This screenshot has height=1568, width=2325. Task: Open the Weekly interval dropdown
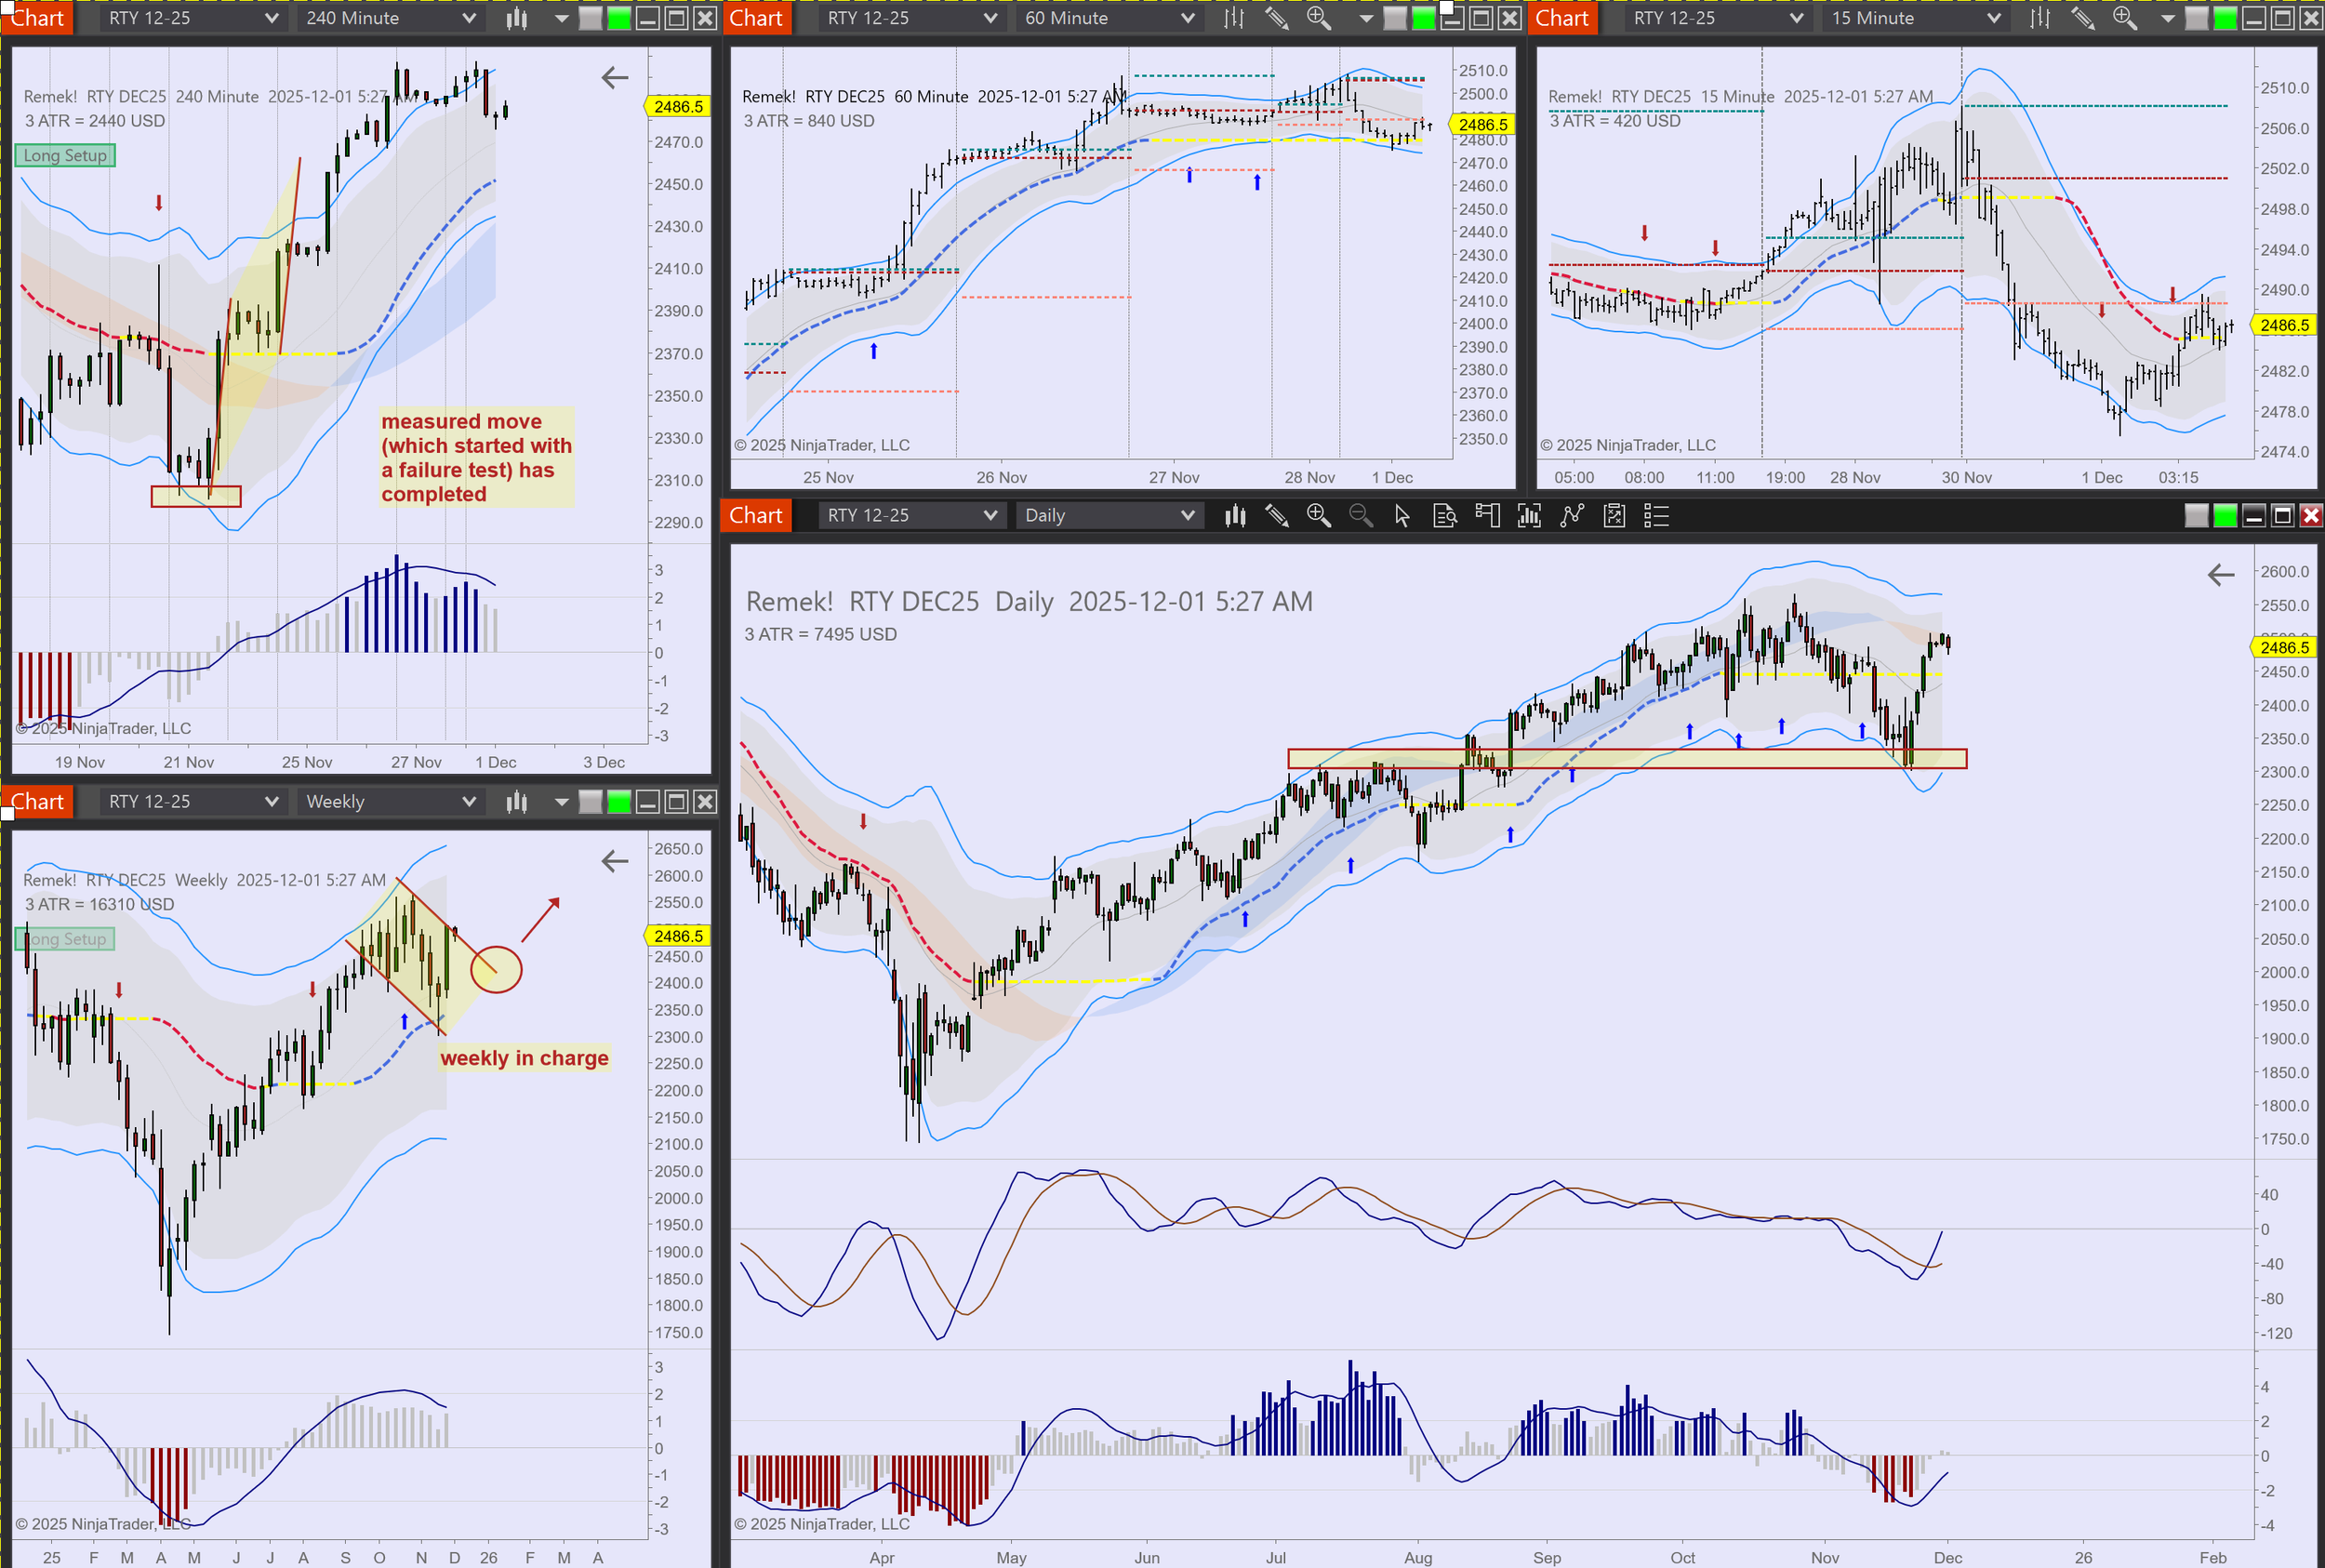click(x=390, y=802)
